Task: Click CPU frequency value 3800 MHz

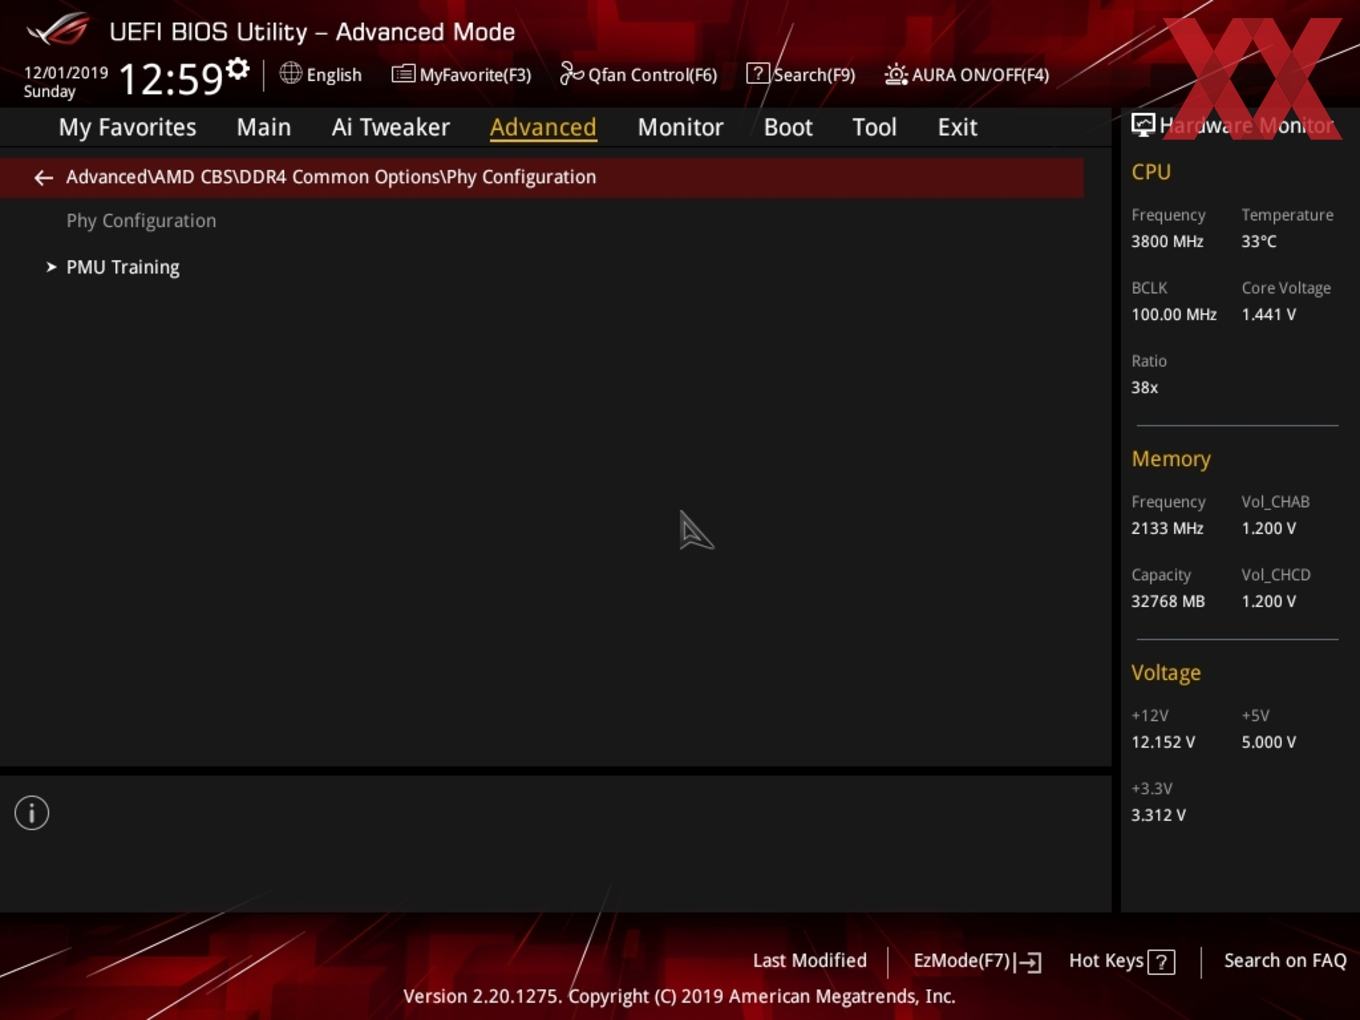Action: coord(1167,241)
